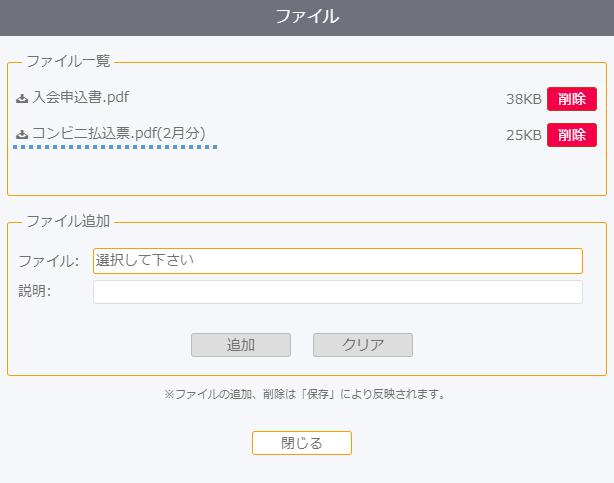Click the 25KB file size text

[524, 135]
